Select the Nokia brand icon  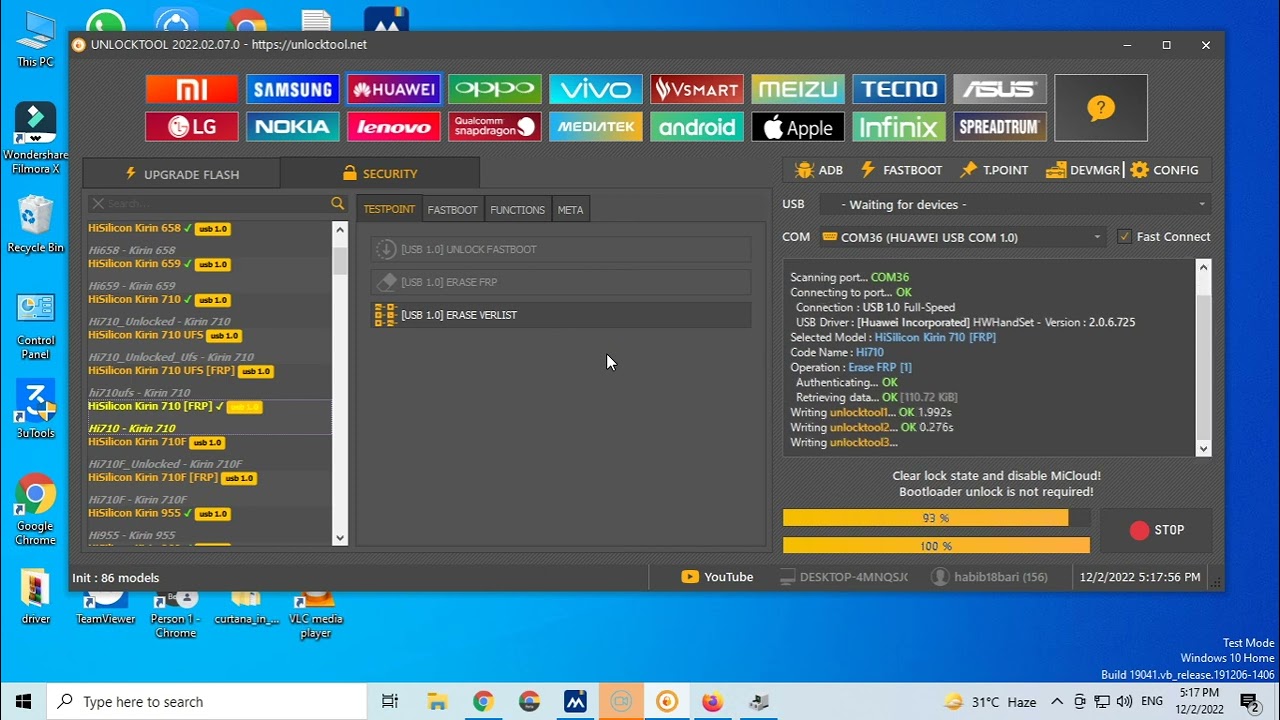(x=293, y=127)
